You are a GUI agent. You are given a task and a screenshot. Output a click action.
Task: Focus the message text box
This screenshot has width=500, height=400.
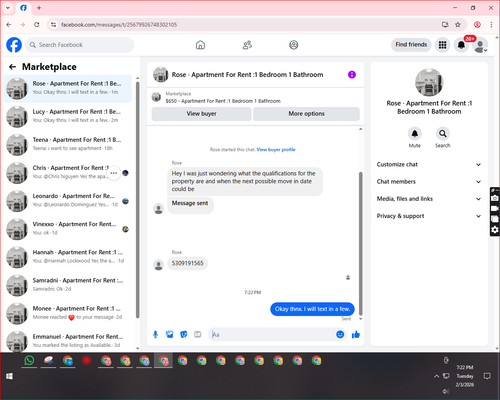point(273,334)
